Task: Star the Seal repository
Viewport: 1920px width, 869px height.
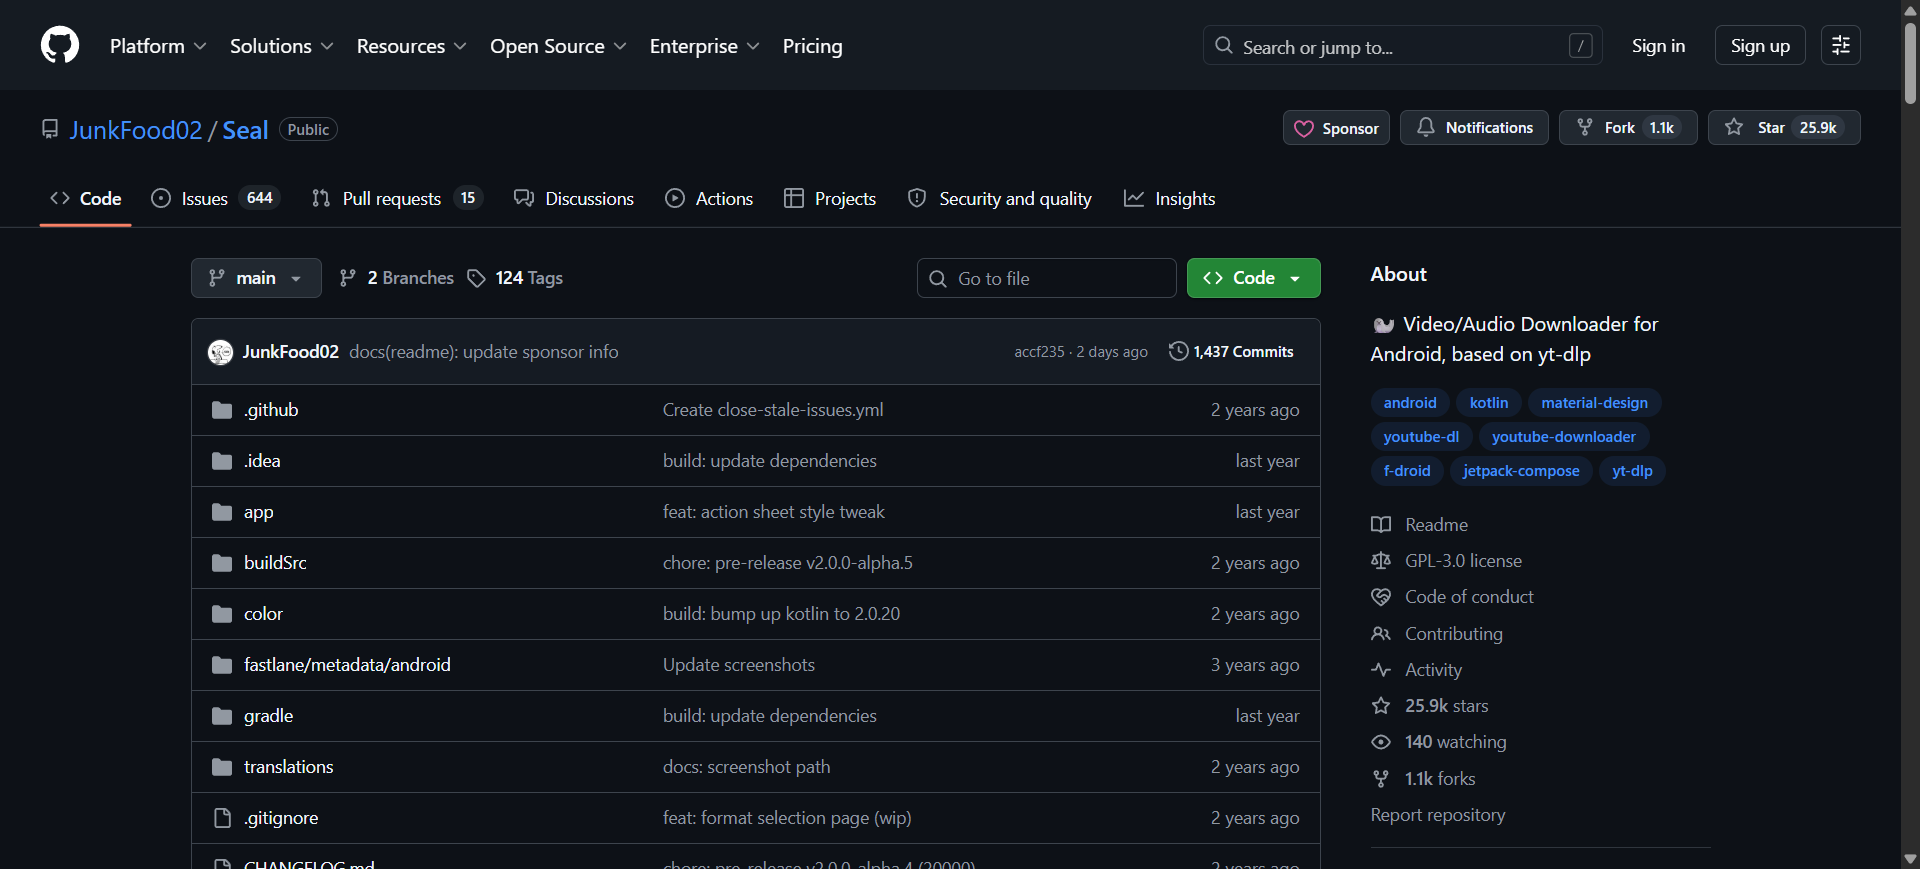Action: coord(1783,128)
